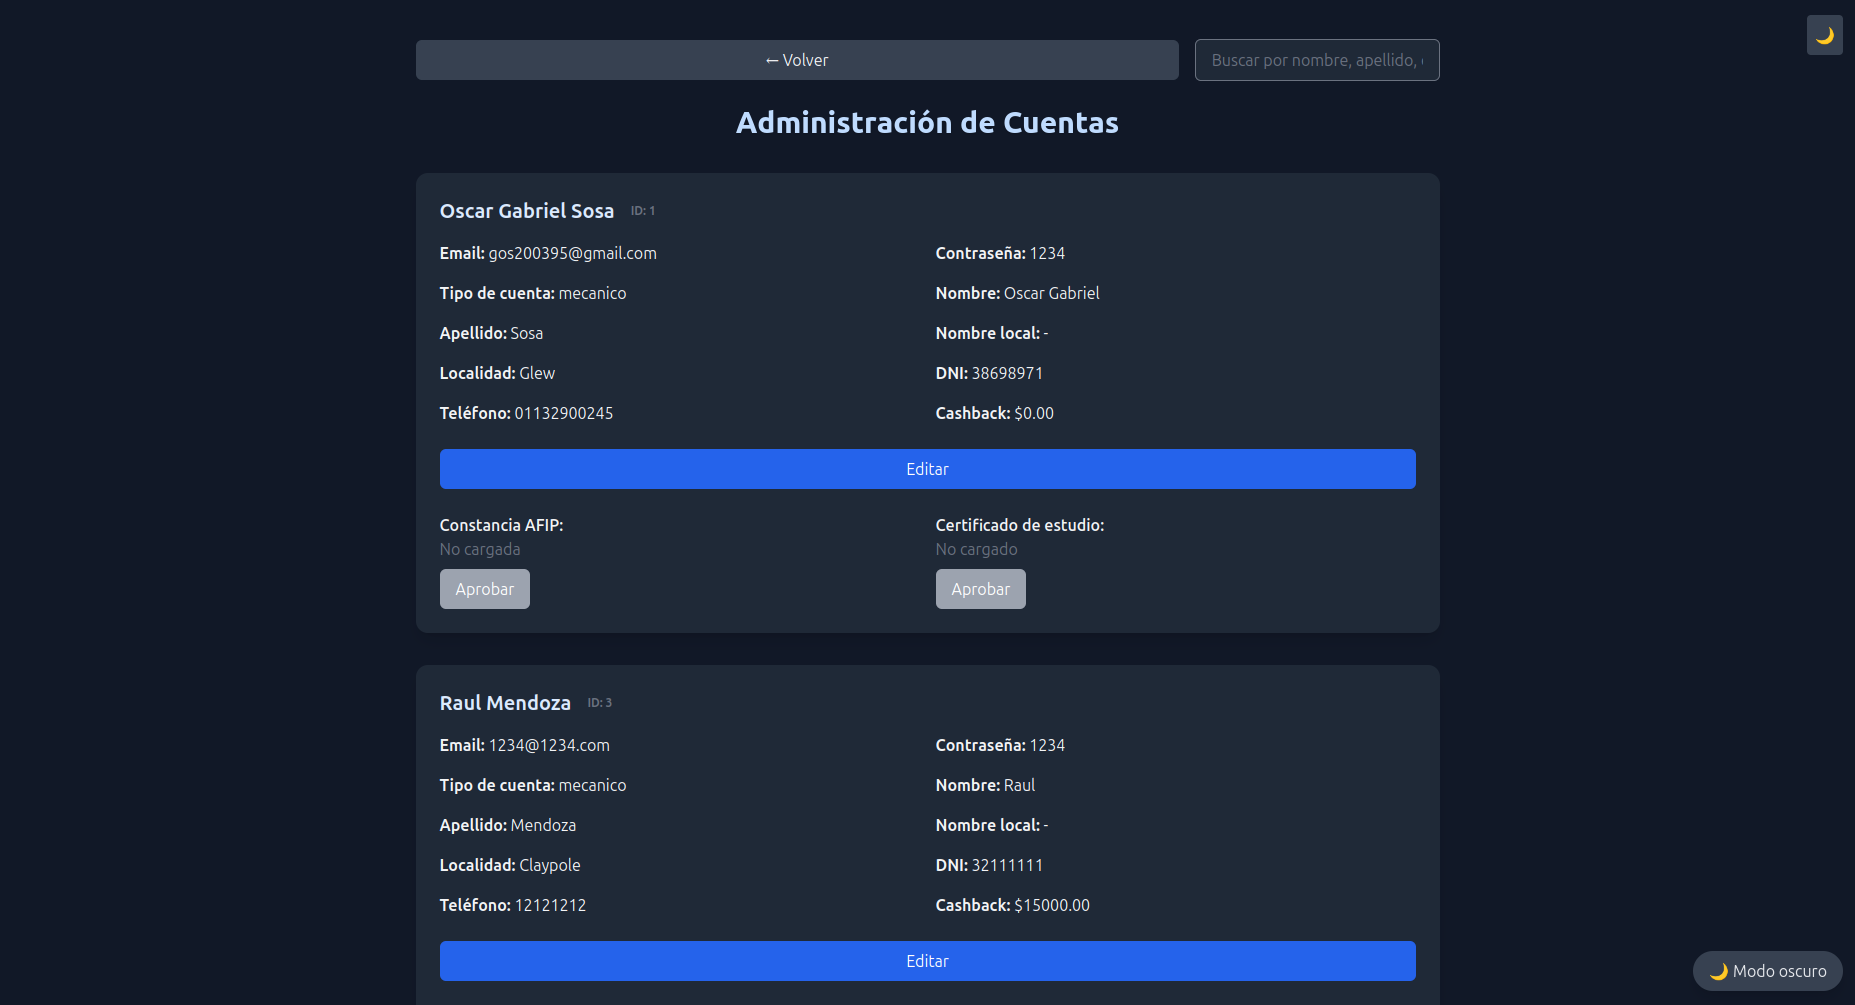Viewport: 1855px width, 1005px height.
Task: Click the email gos200395@gmail.com
Action: [x=572, y=253]
